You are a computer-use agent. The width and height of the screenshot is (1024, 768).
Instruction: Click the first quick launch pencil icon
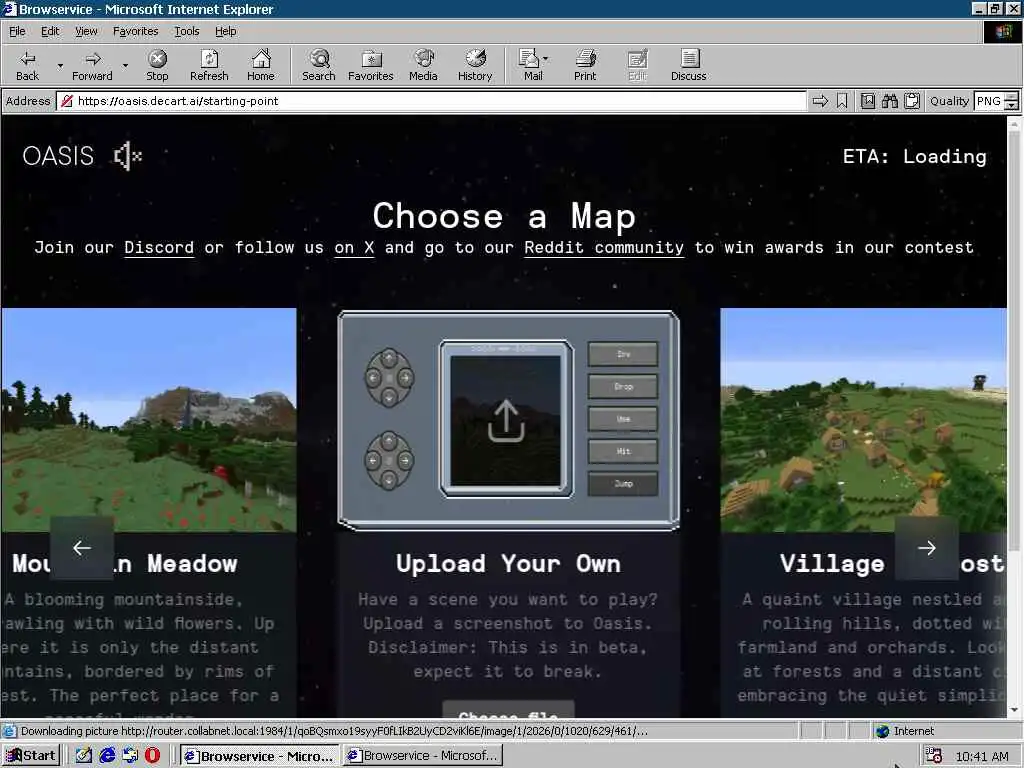click(x=84, y=756)
